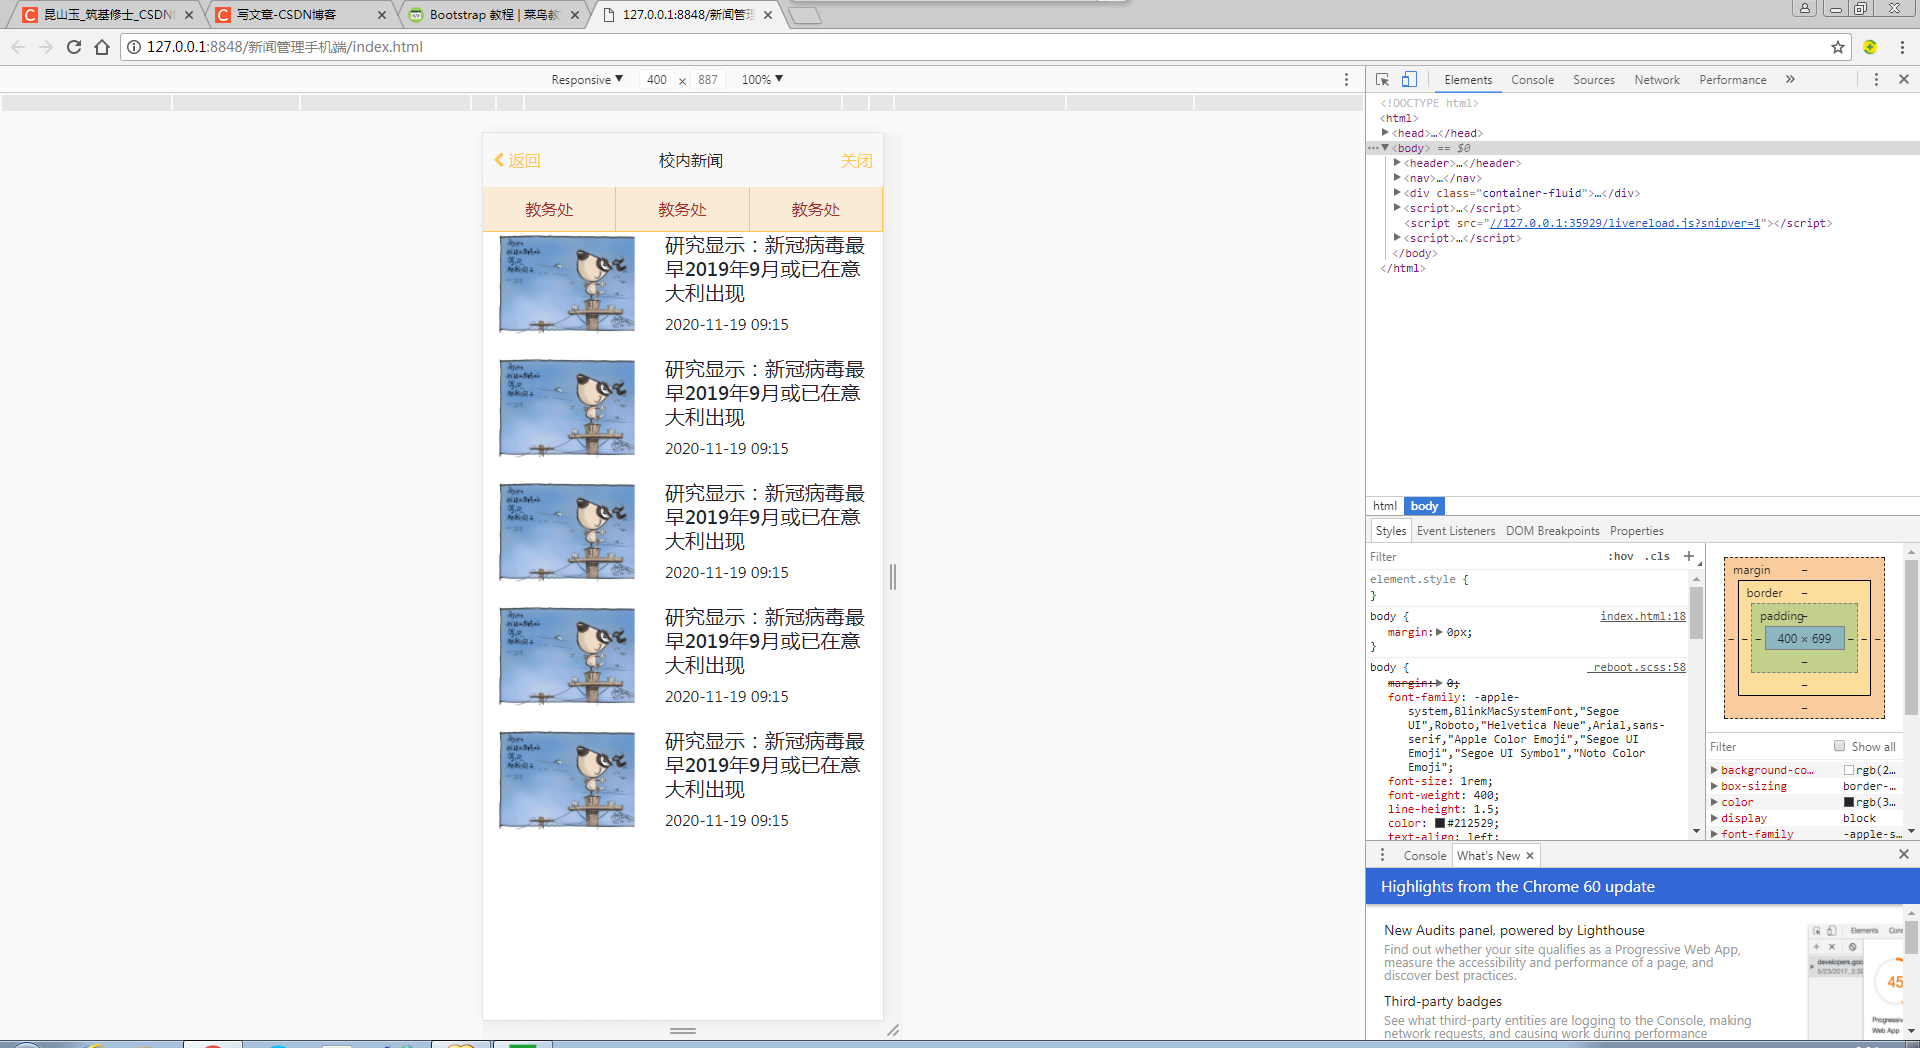Switch to the Network tab in DevTools
The height and width of the screenshot is (1048, 1920).
pyautogui.click(x=1656, y=79)
